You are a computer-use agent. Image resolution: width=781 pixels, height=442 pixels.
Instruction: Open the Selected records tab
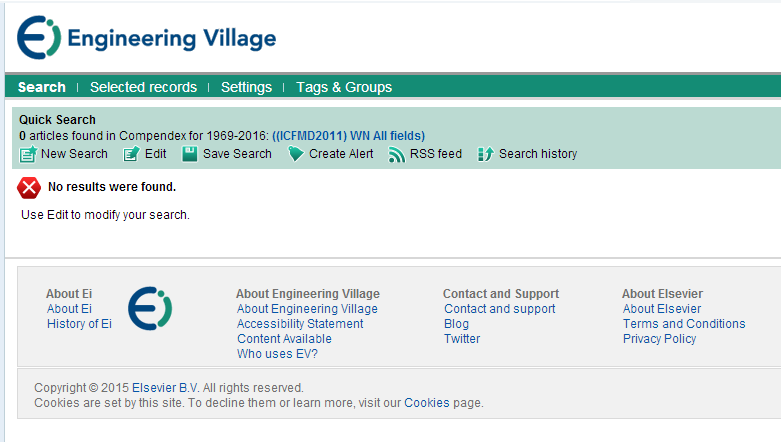click(143, 87)
